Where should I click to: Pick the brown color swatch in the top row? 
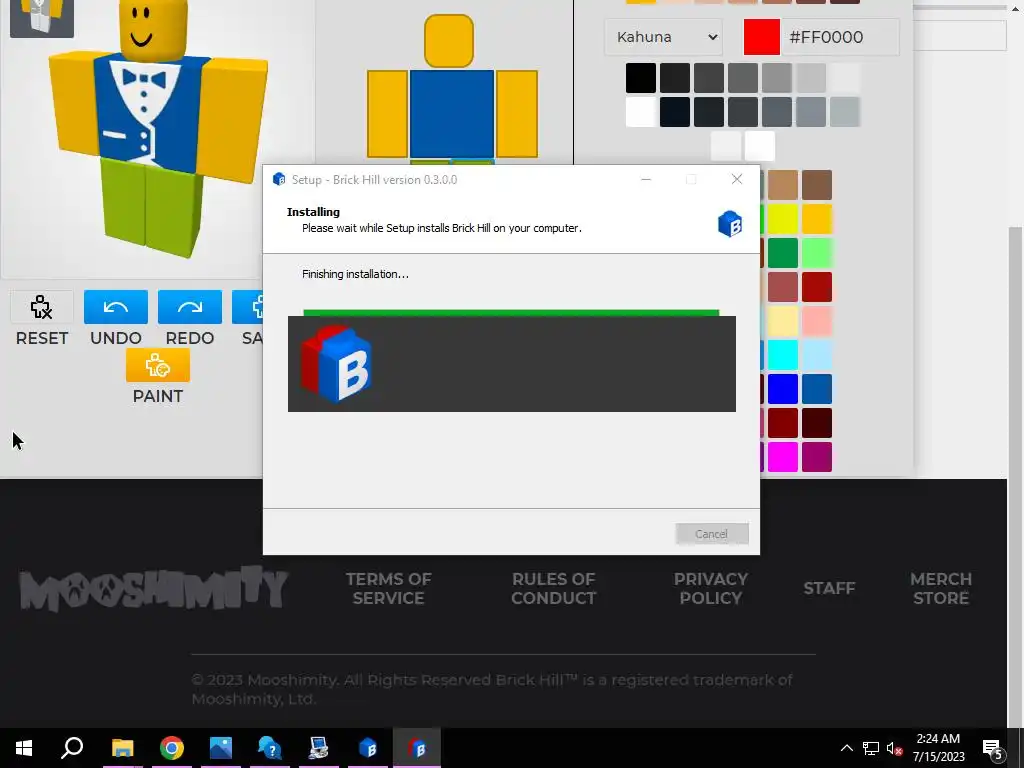(817, 185)
